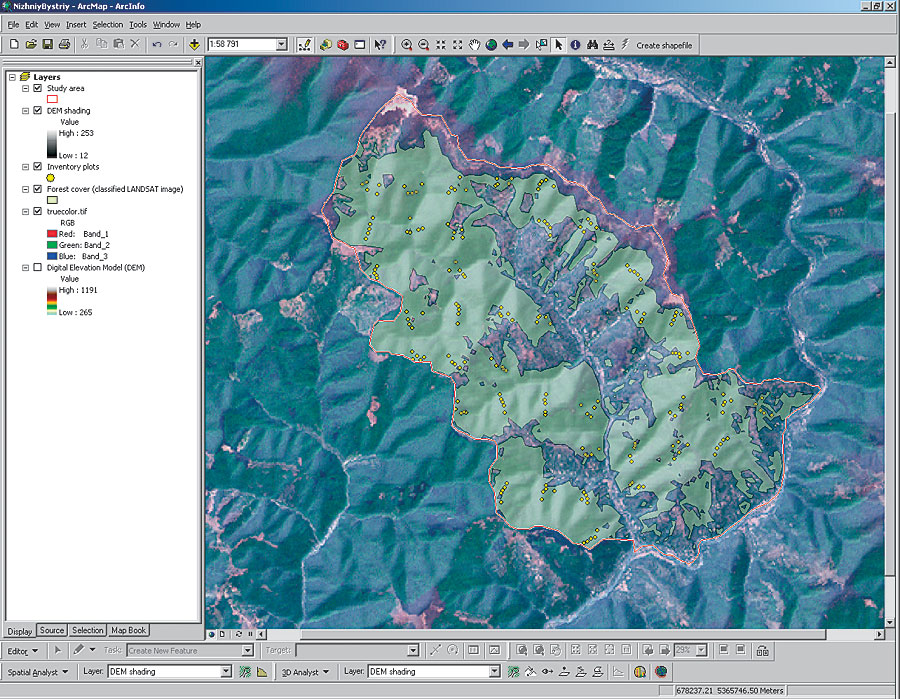Collapse the Layers data frame
This screenshot has height=699, width=900.
pos(12,77)
